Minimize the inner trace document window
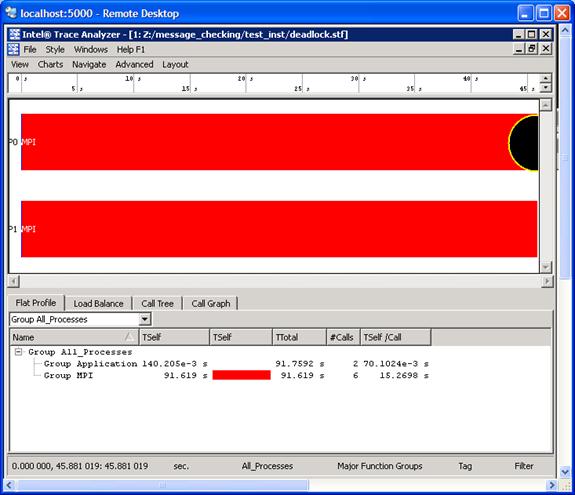The width and height of the screenshot is (575, 495). pos(519,49)
